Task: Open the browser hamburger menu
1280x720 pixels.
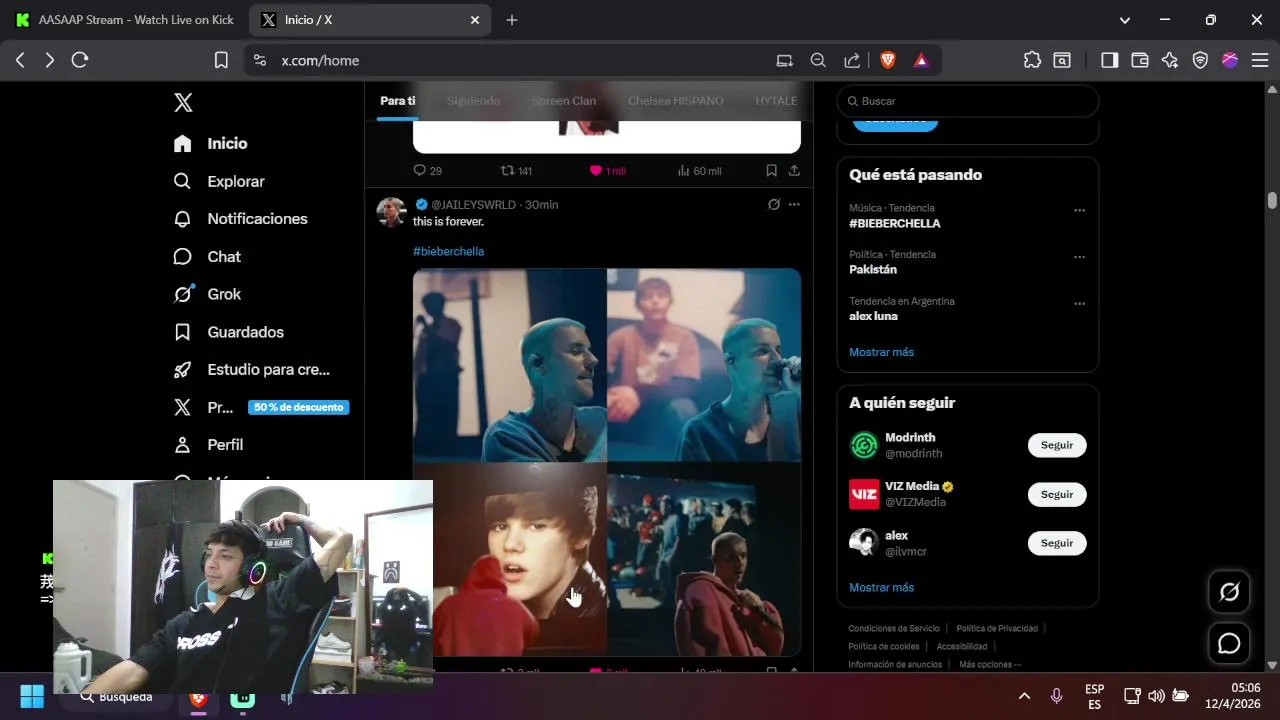Action: point(1259,60)
